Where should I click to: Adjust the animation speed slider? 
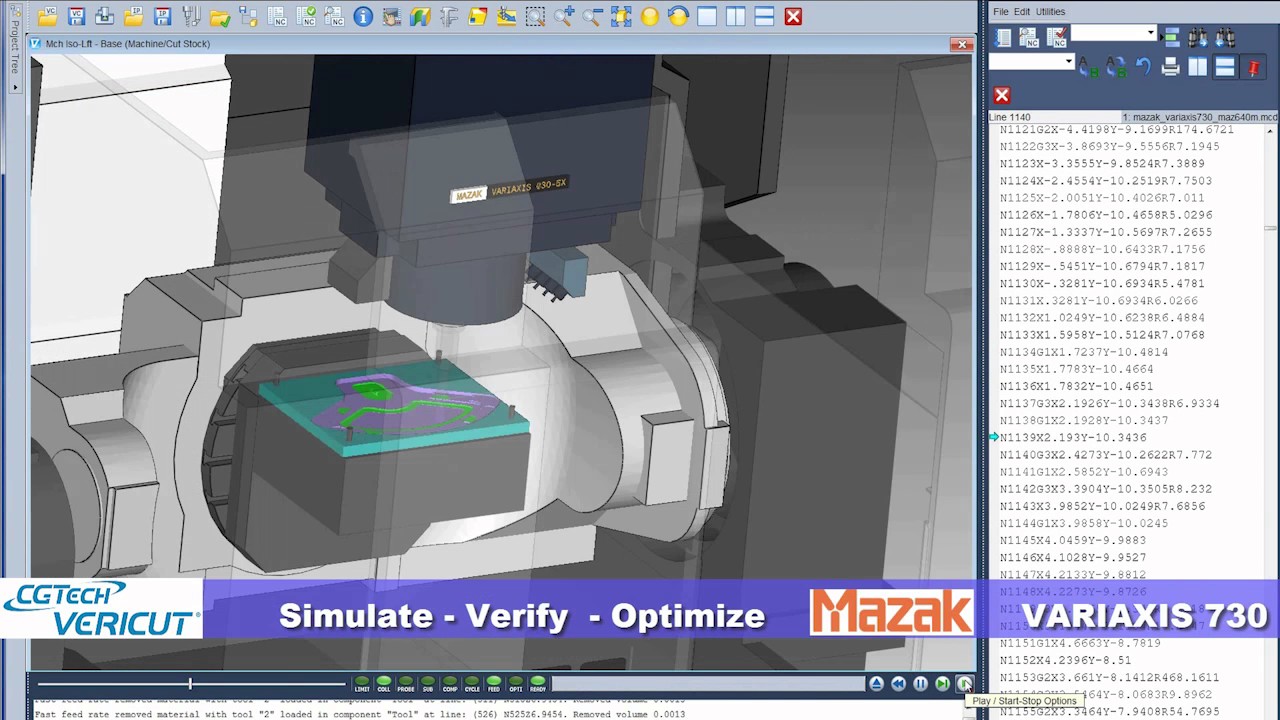(x=190, y=684)
